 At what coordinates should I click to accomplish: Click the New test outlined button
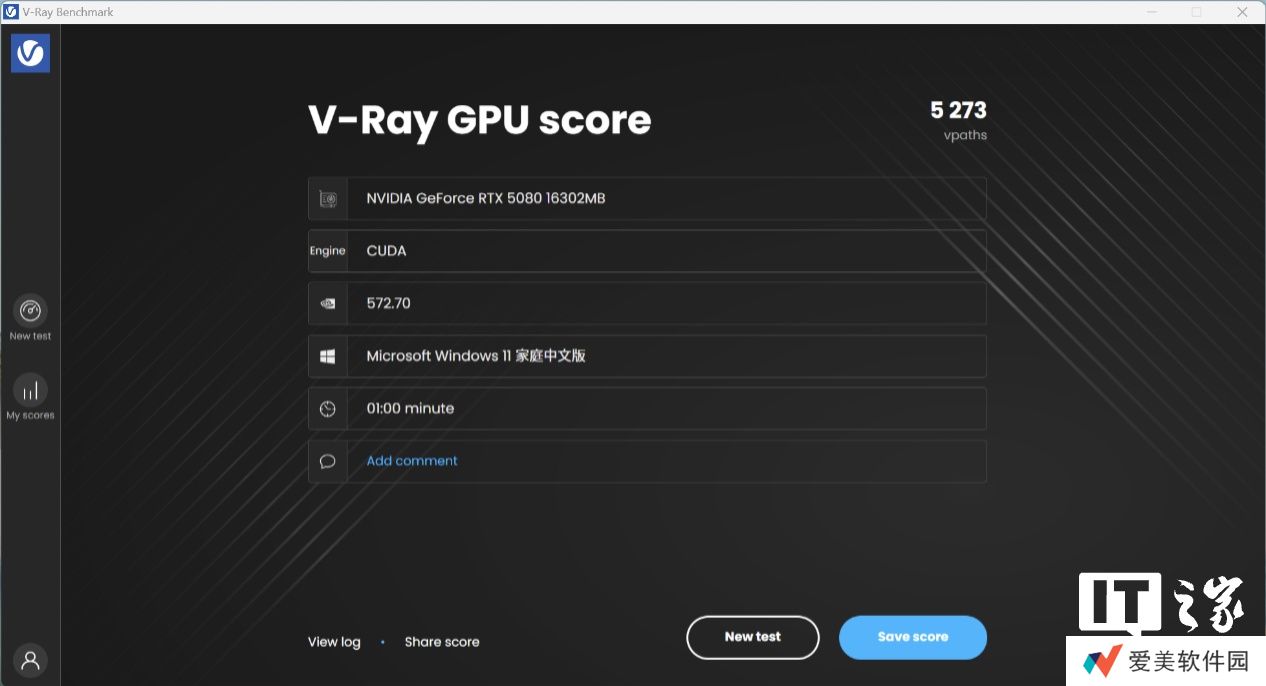(x=753, y=637)
